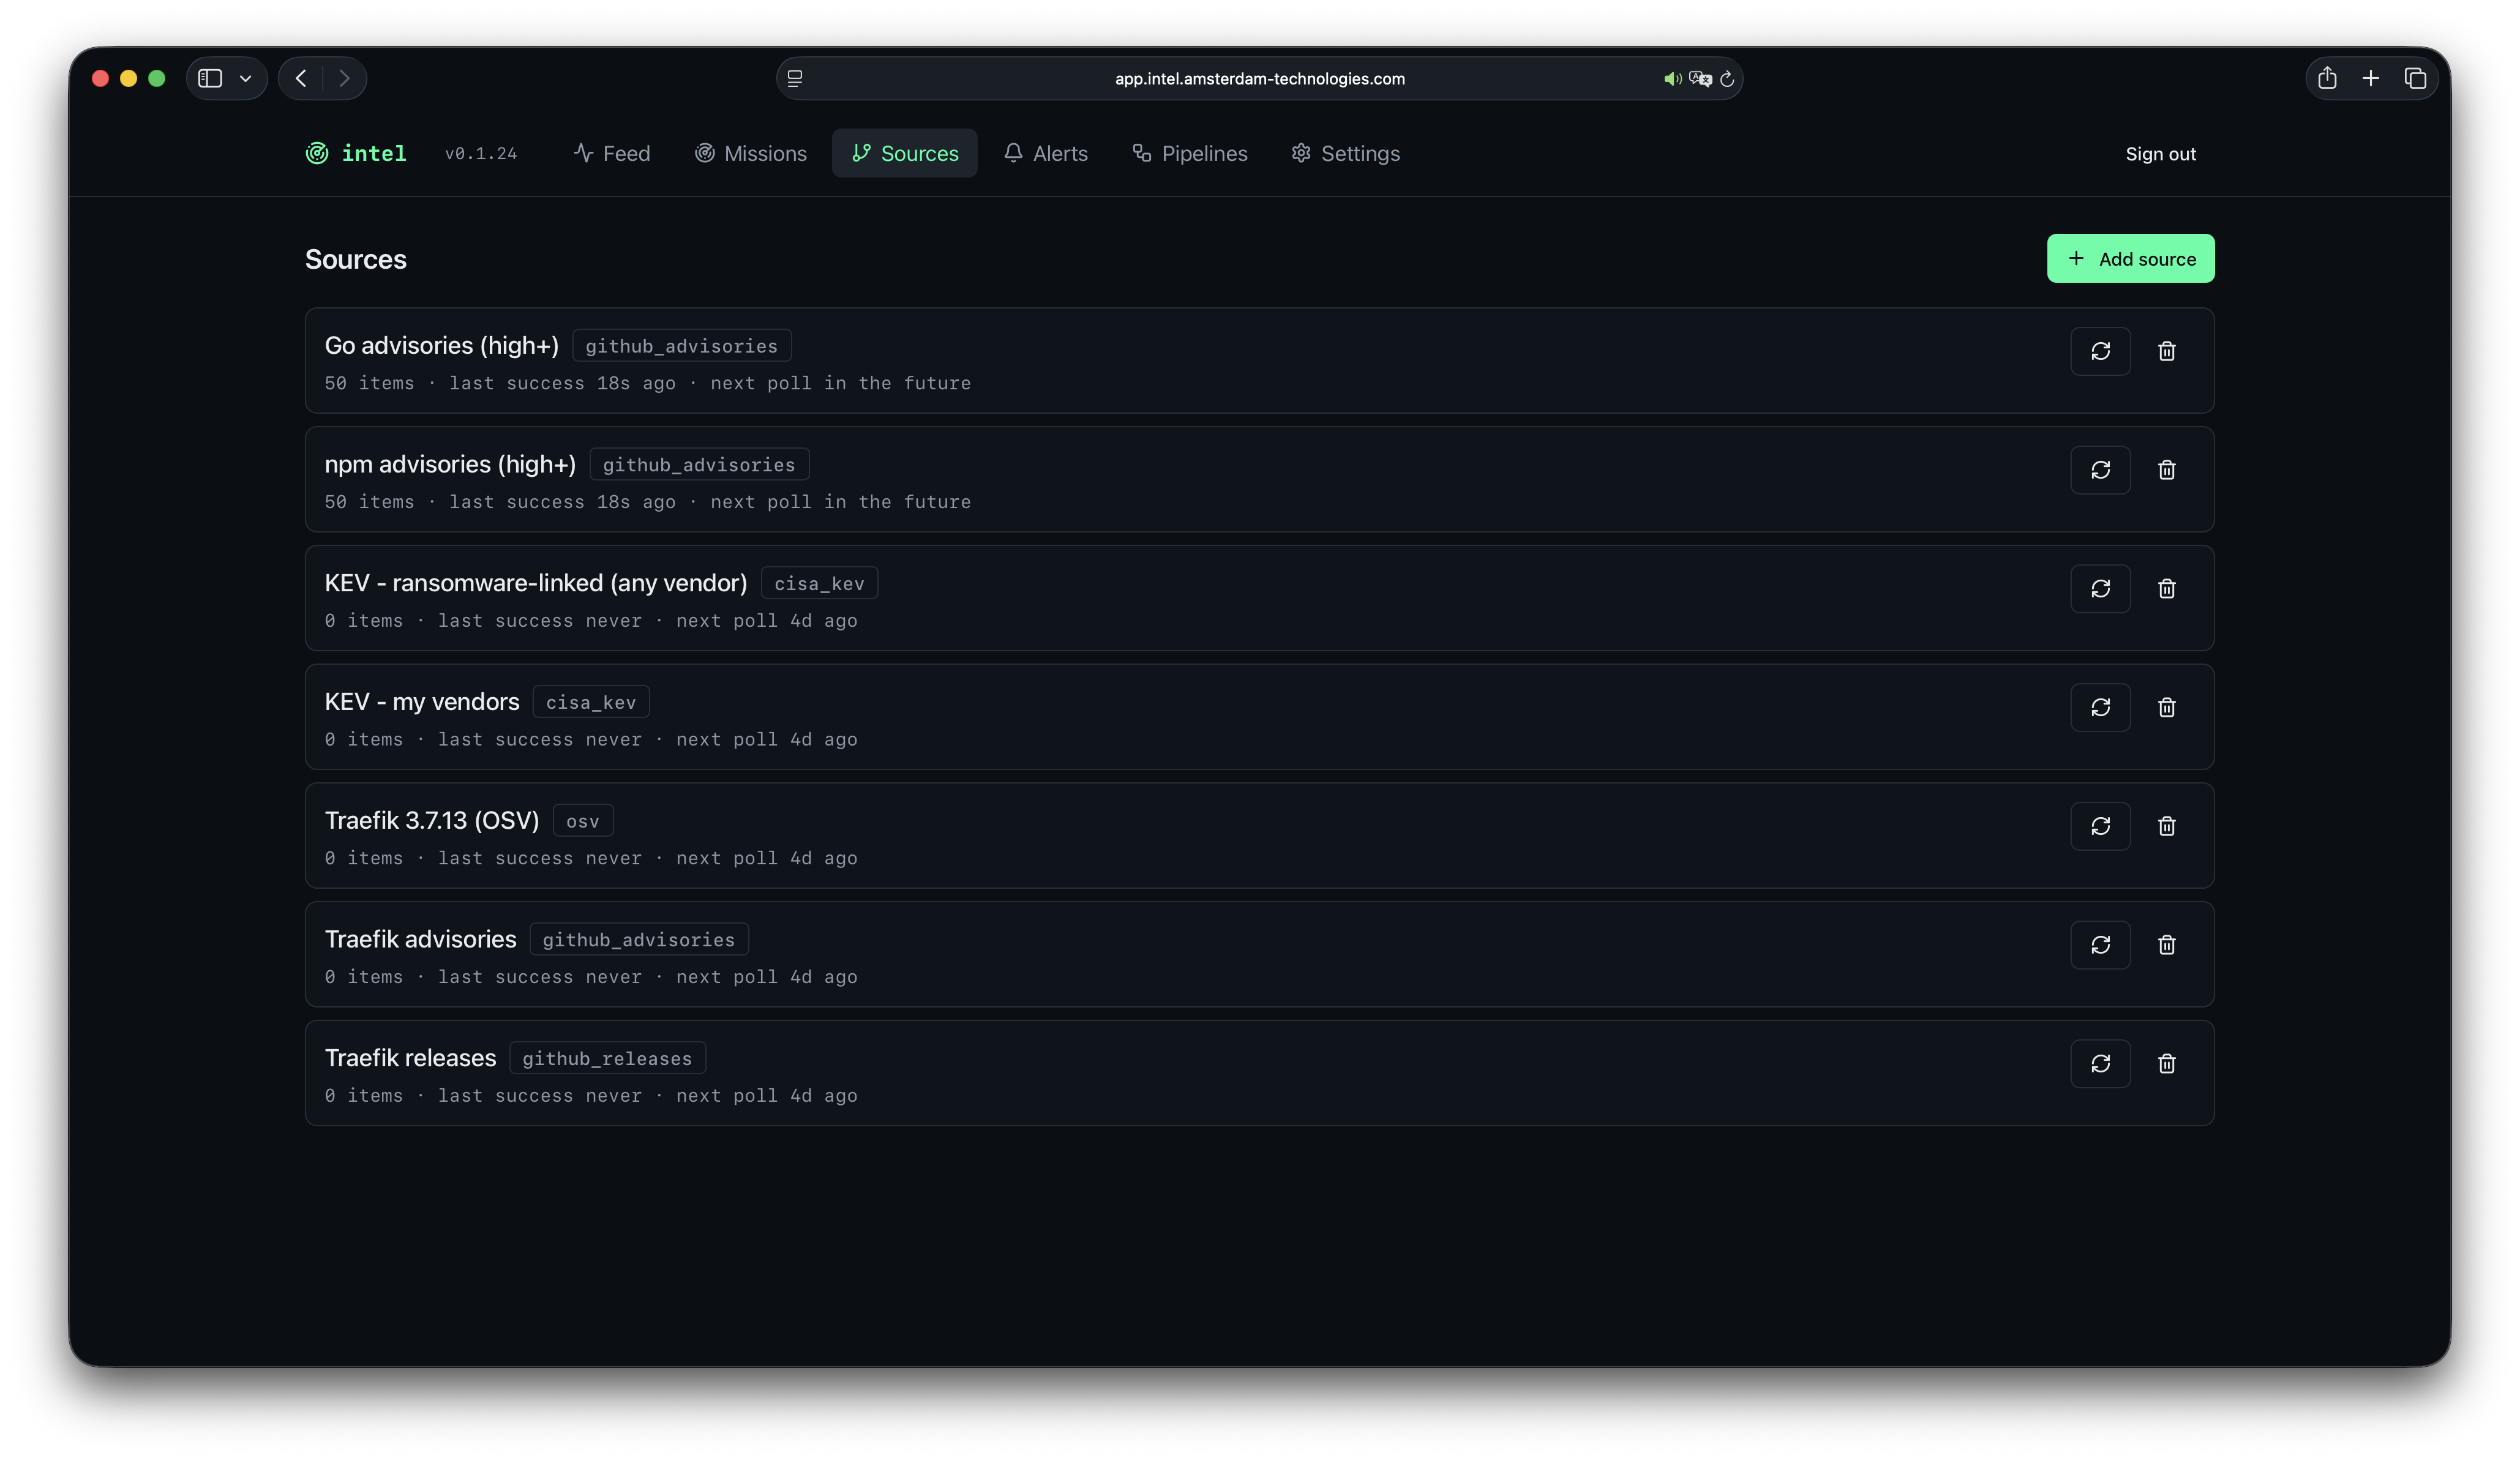Go forward to the next page
This screenshot has height=1458, width=2520.
point(344,78)
